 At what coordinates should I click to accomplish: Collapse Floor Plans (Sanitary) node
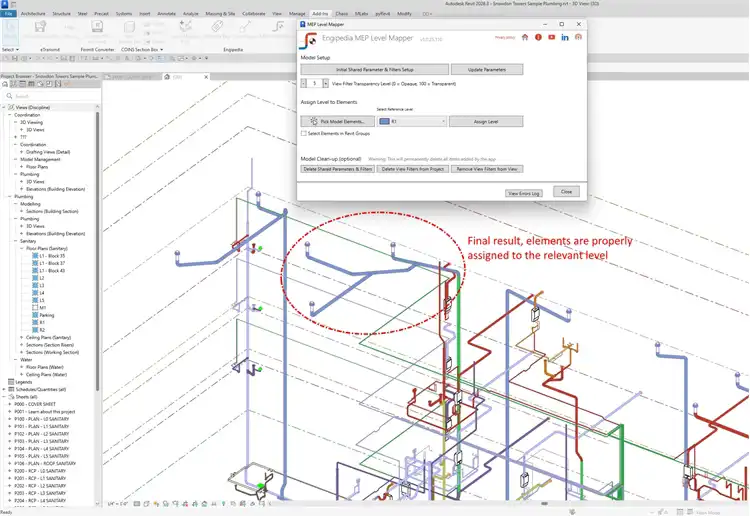(22, 248)
